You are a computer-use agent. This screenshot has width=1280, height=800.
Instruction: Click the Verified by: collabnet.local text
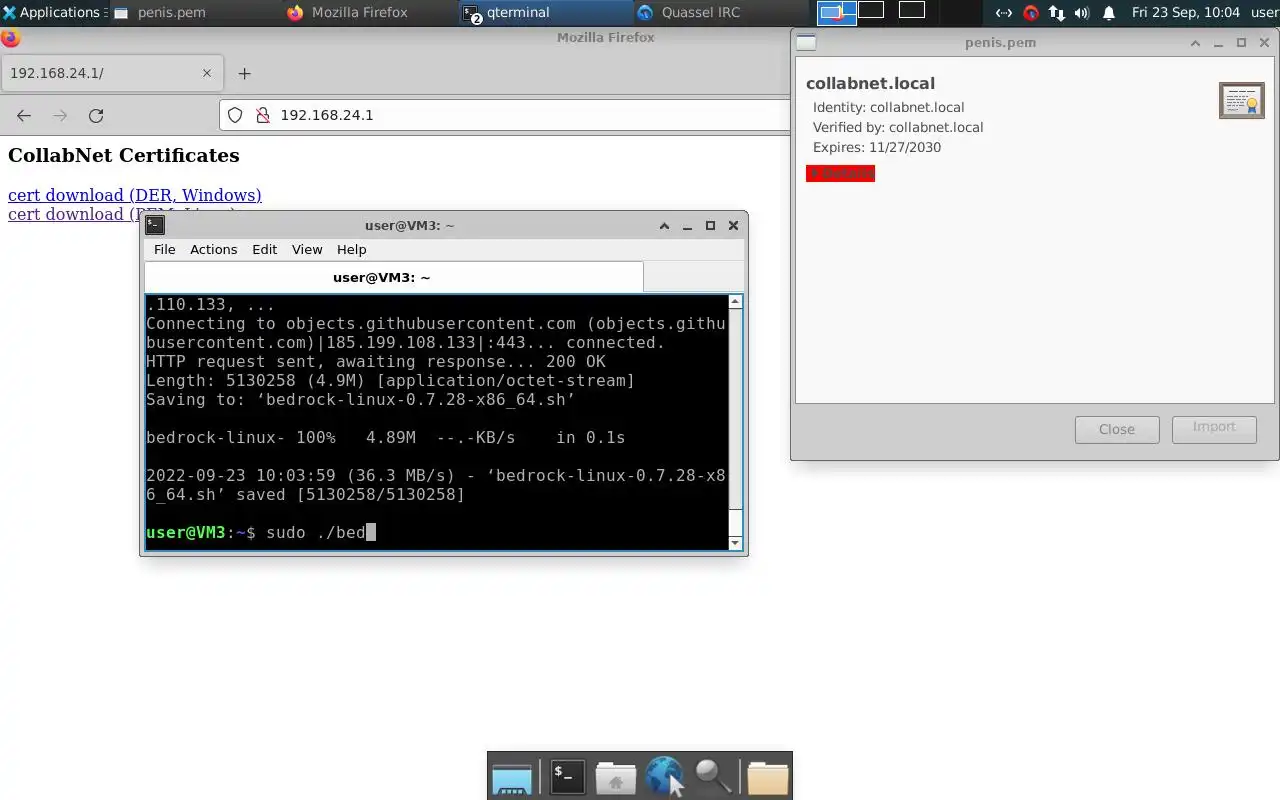(898, 127)
